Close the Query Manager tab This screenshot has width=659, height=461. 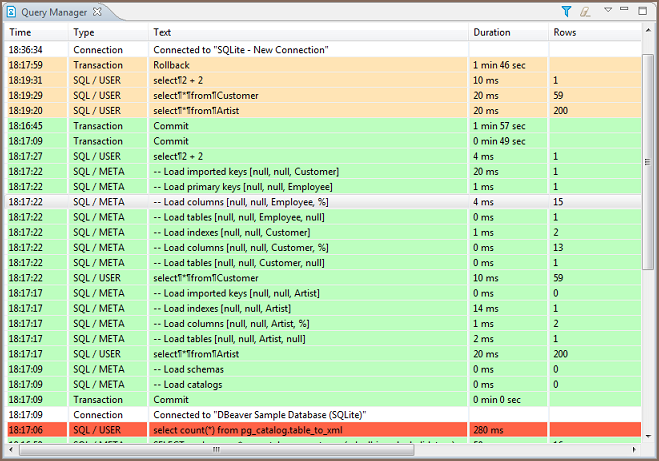pyautogui.click(x=97, y=12)
